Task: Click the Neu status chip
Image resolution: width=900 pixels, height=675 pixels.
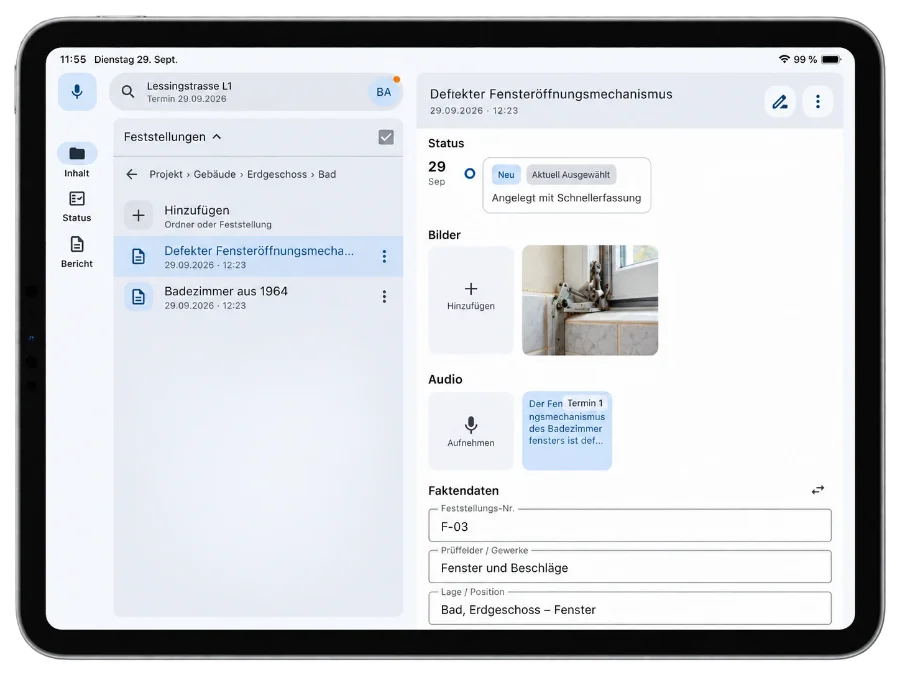Action: [x=506, y=174]
